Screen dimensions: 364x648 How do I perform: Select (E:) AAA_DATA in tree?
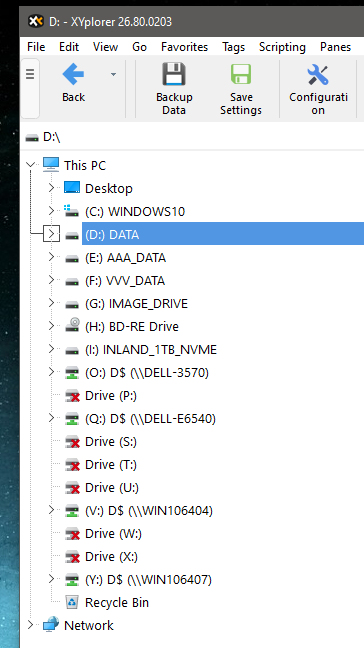125,258
